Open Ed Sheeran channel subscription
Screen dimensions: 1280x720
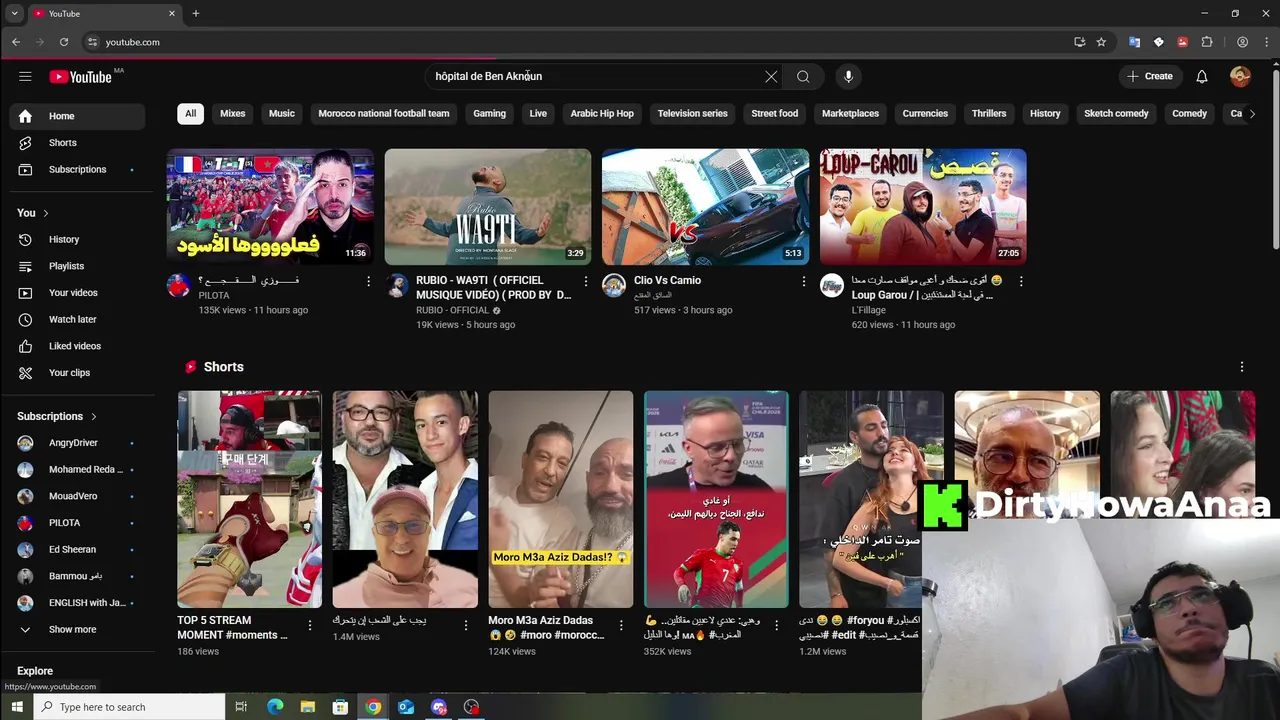coord(78,550)
